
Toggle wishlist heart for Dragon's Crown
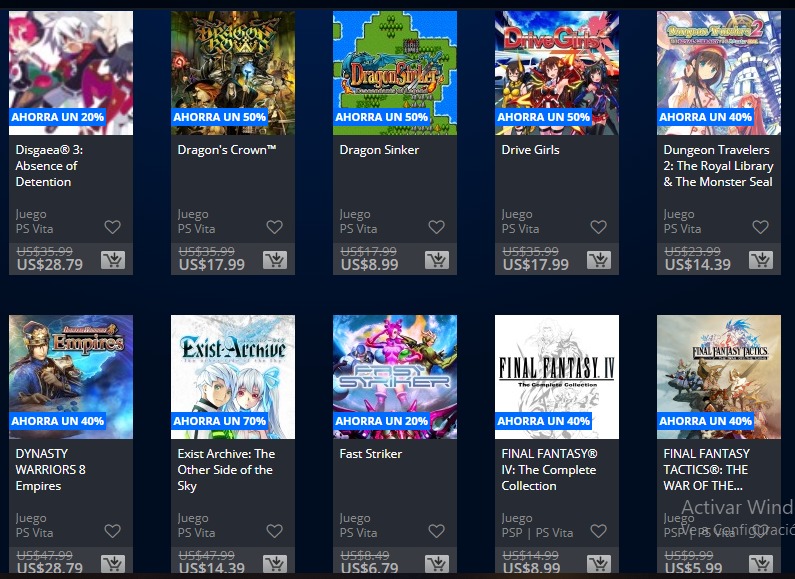point(275,227)
